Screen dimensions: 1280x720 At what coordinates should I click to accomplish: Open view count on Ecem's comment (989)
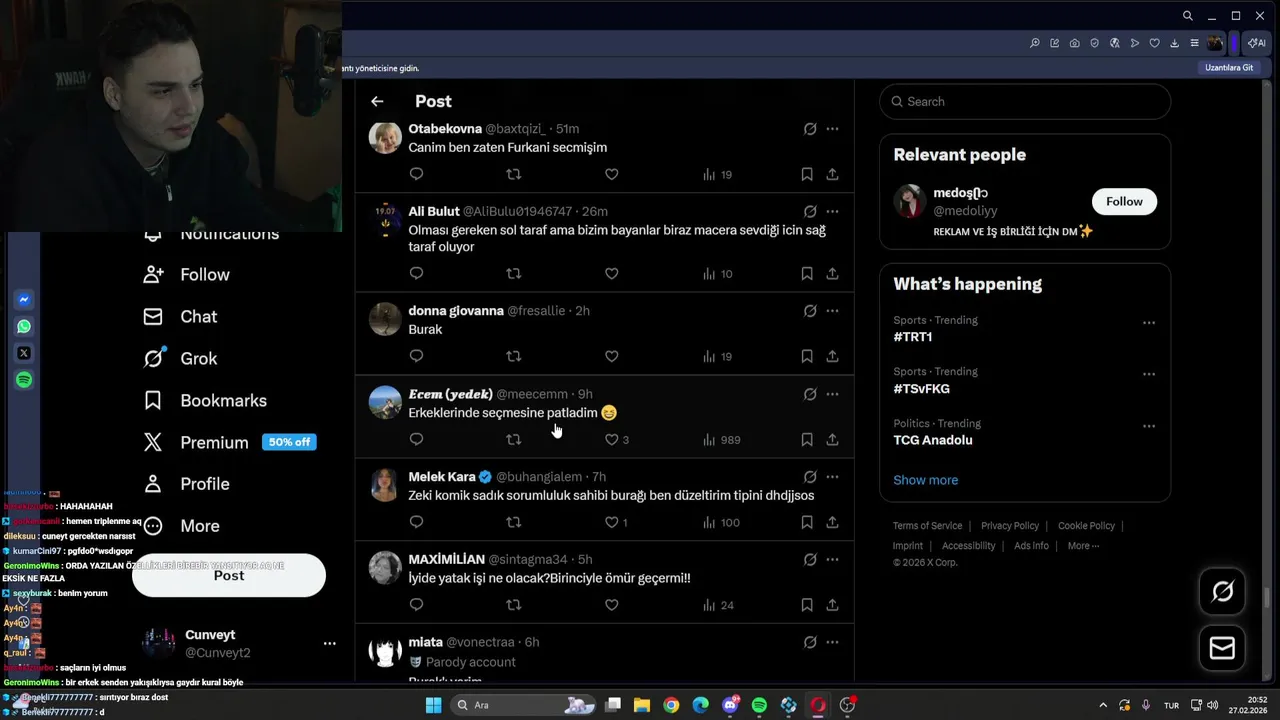tap(721, 439)
